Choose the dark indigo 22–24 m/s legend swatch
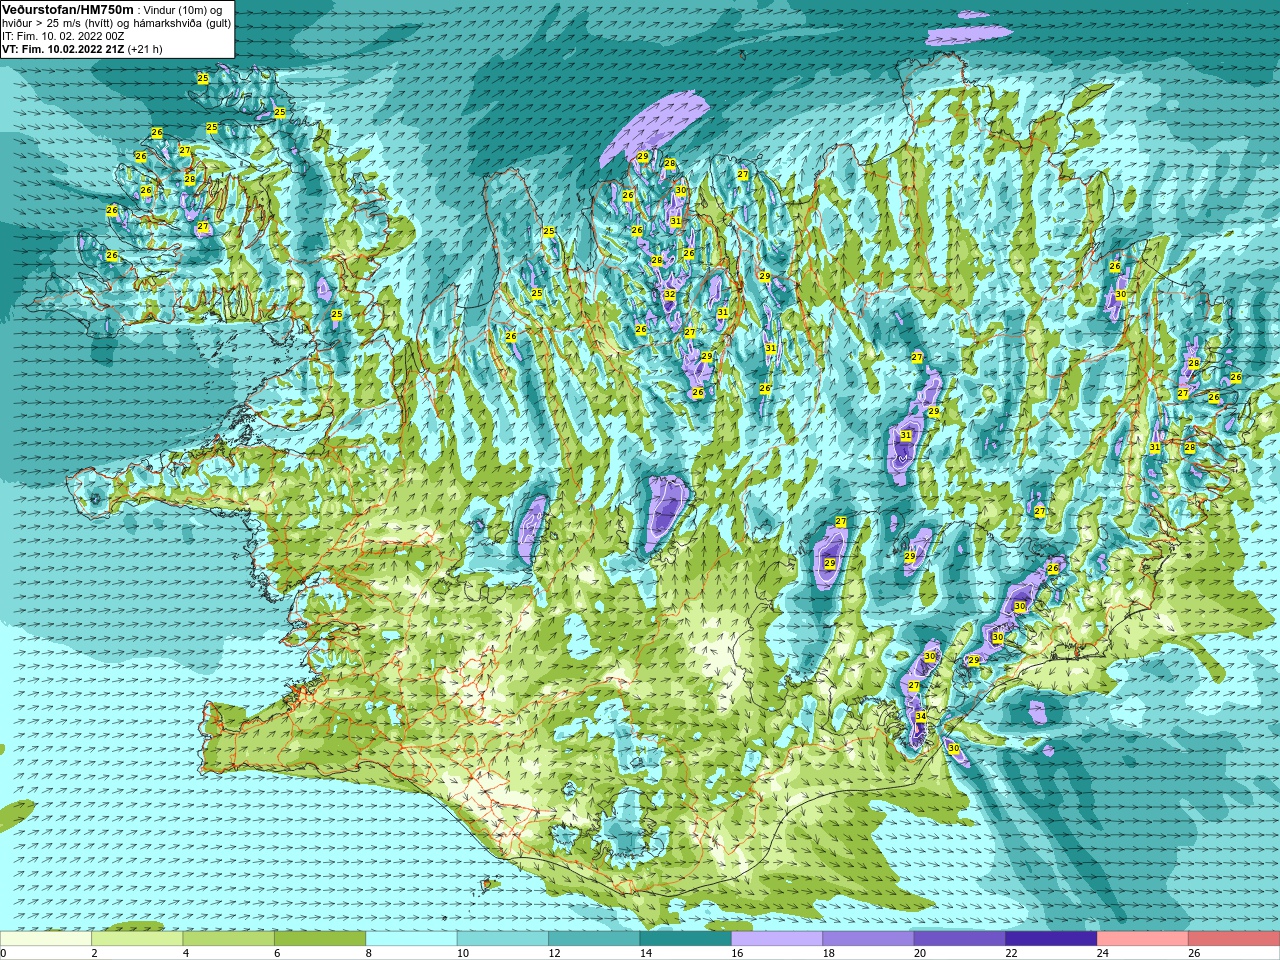 click(1051, 939)
